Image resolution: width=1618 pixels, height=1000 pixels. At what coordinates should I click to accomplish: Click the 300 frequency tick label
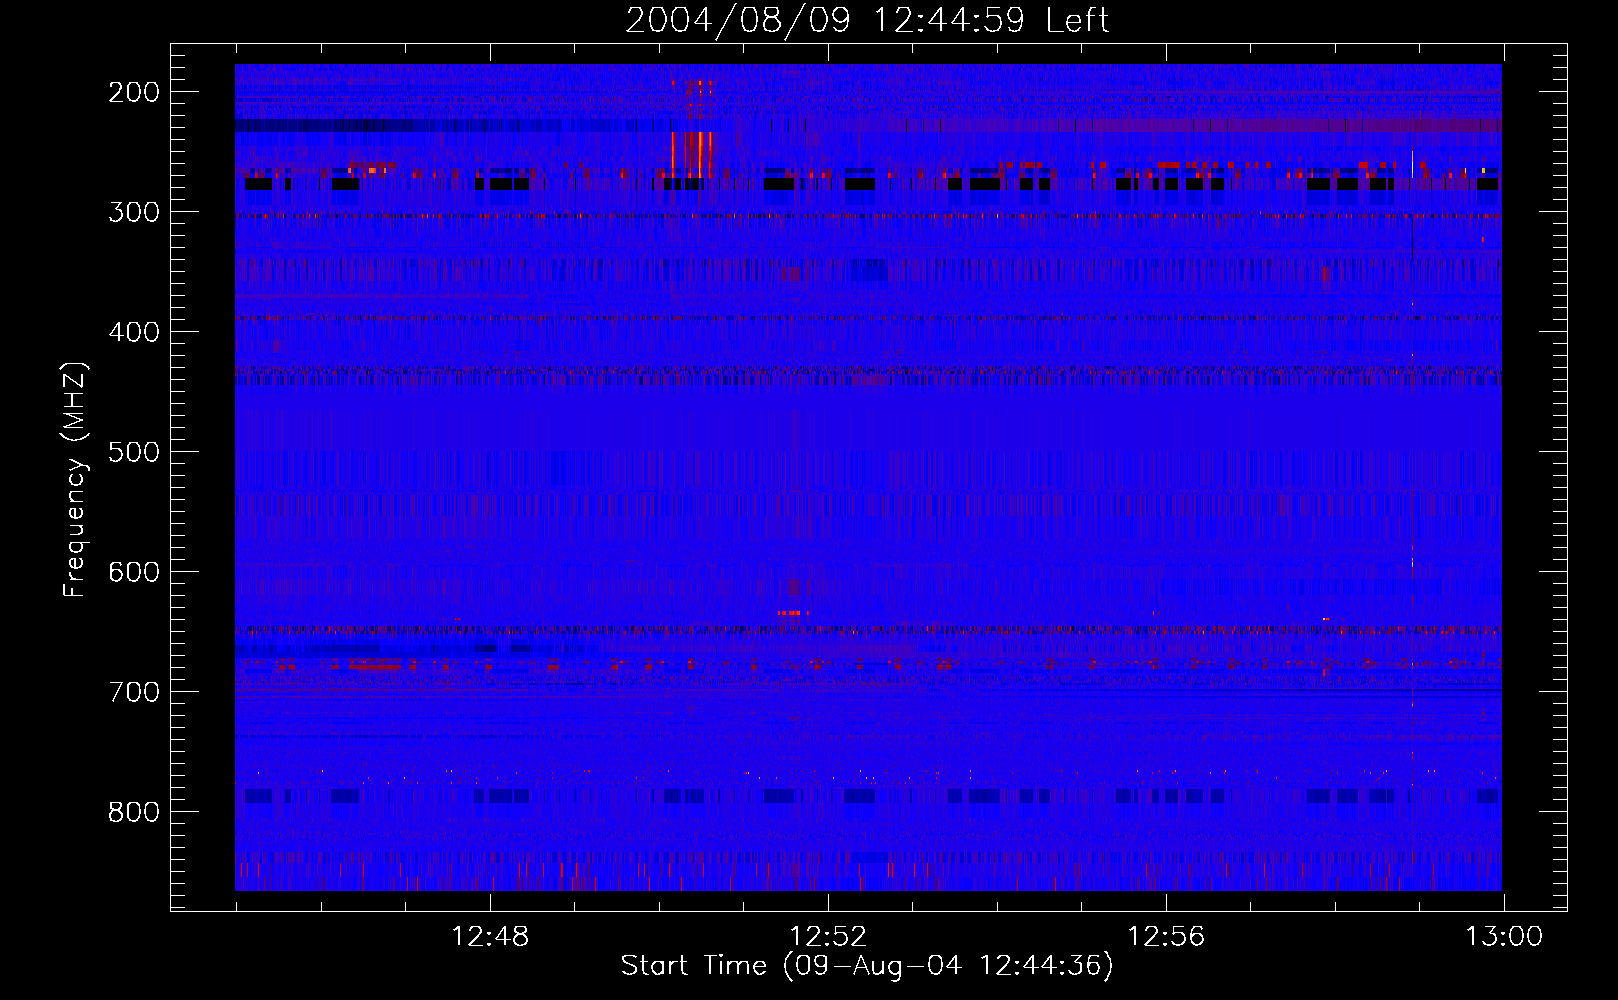click(x=134, y=212)
